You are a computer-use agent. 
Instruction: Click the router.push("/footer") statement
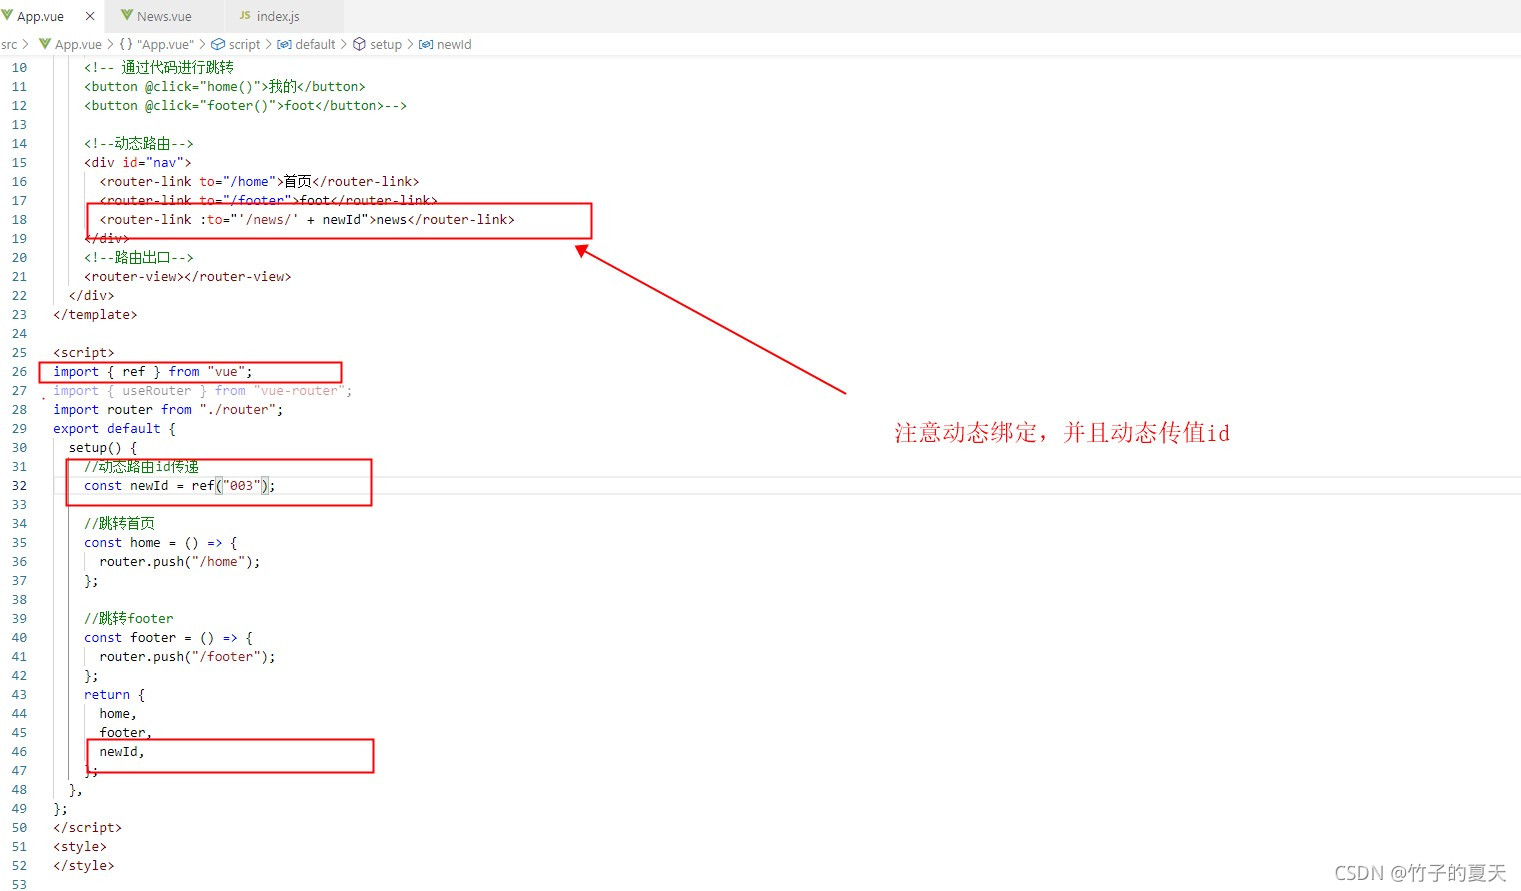pos(187,656)
